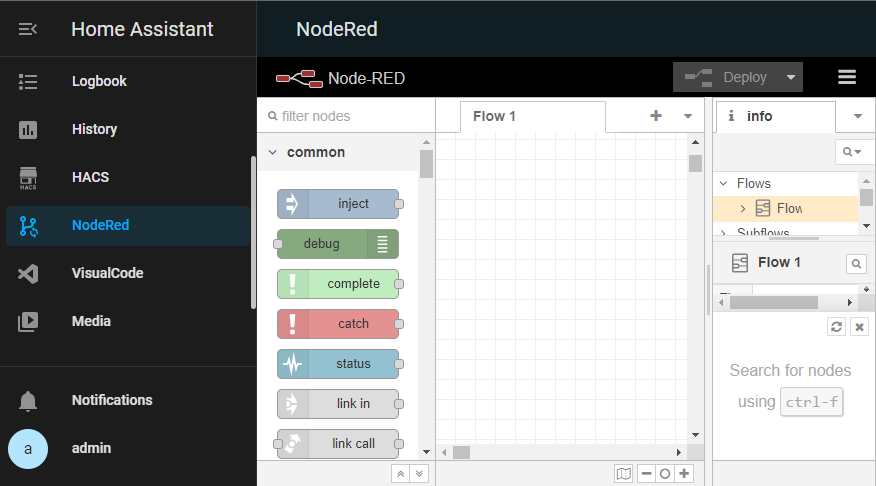
Task: Open the History sidebar item
Action: tap(128, 130)
